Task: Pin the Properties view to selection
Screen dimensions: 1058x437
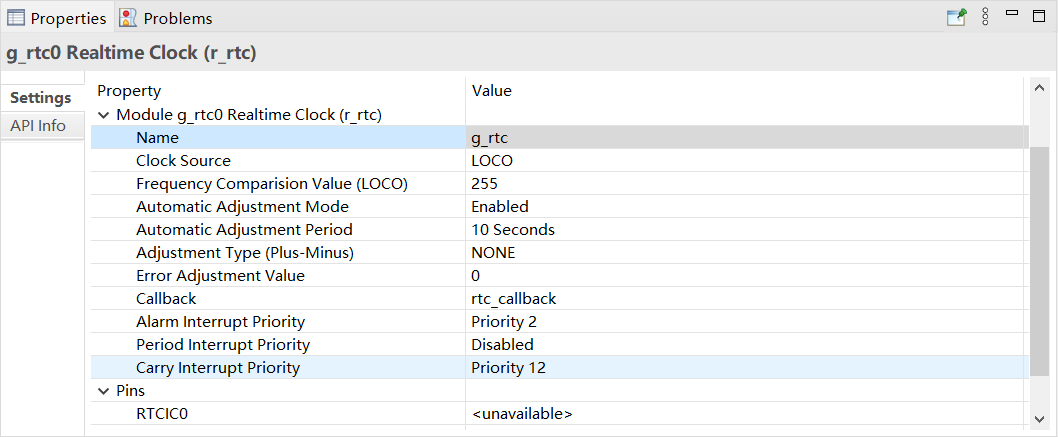Action: pyautogui.click(x=957, y=17)
